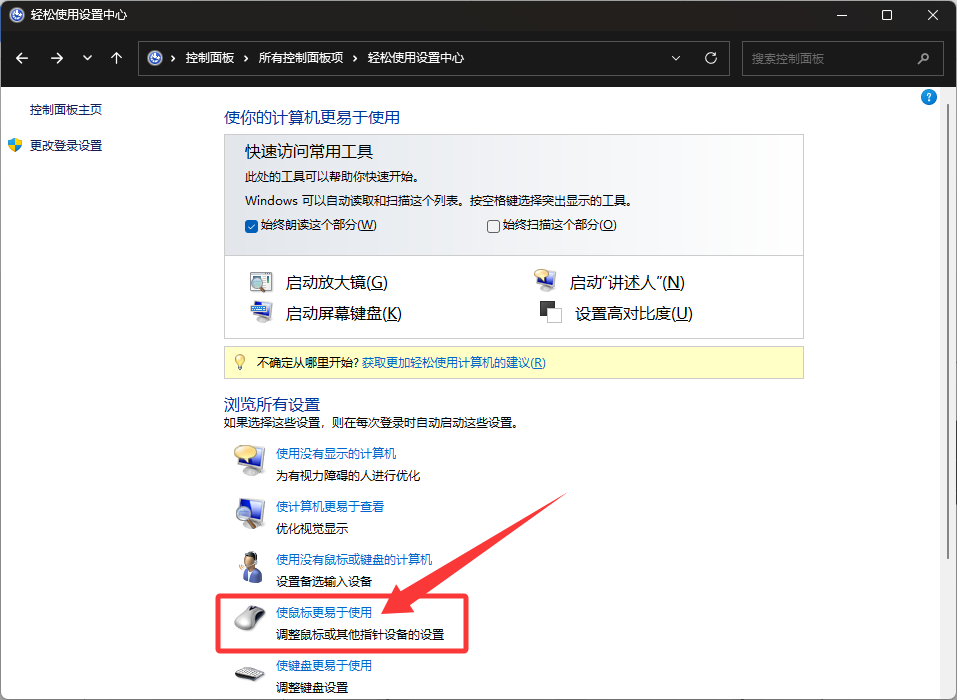Click the On-Screen Keyboard icon
This screenshot has width=957, height=700.
(x=261, y=313)
